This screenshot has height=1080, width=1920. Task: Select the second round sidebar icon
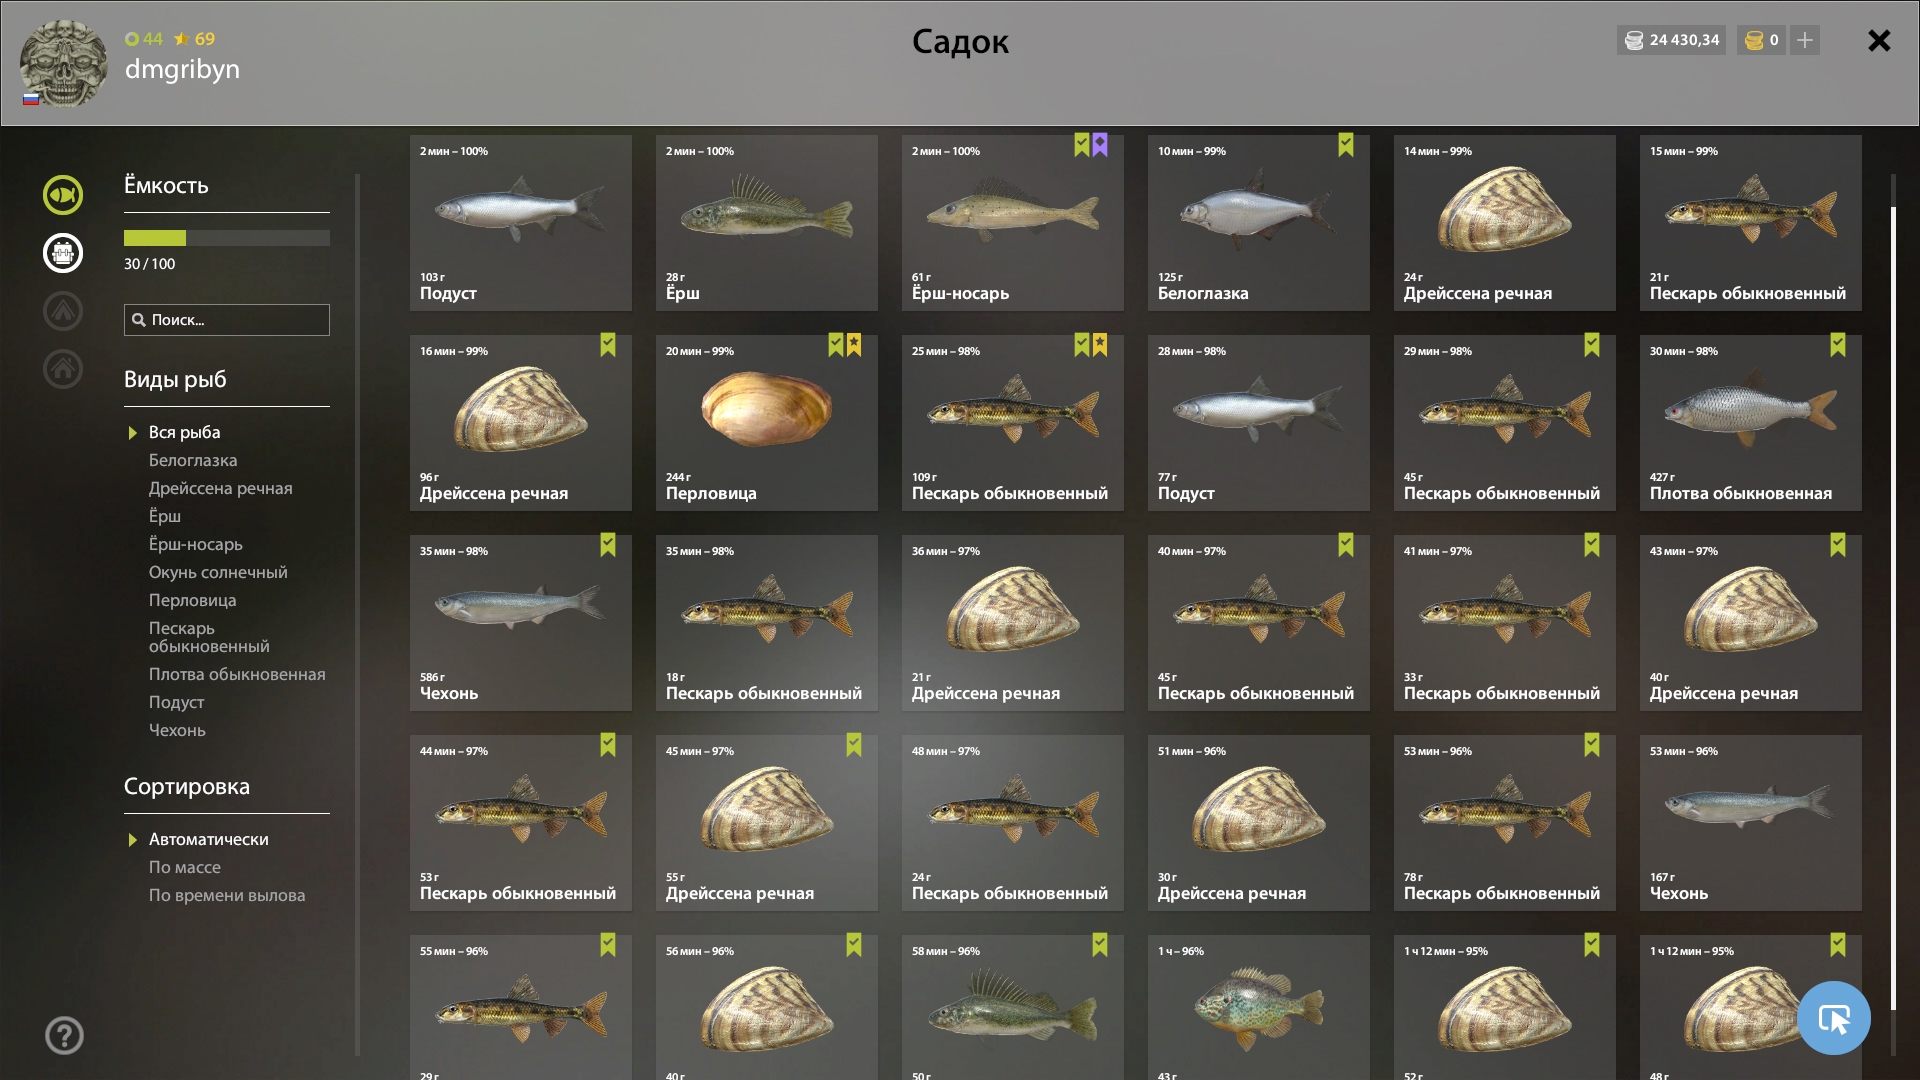(63, 253)
